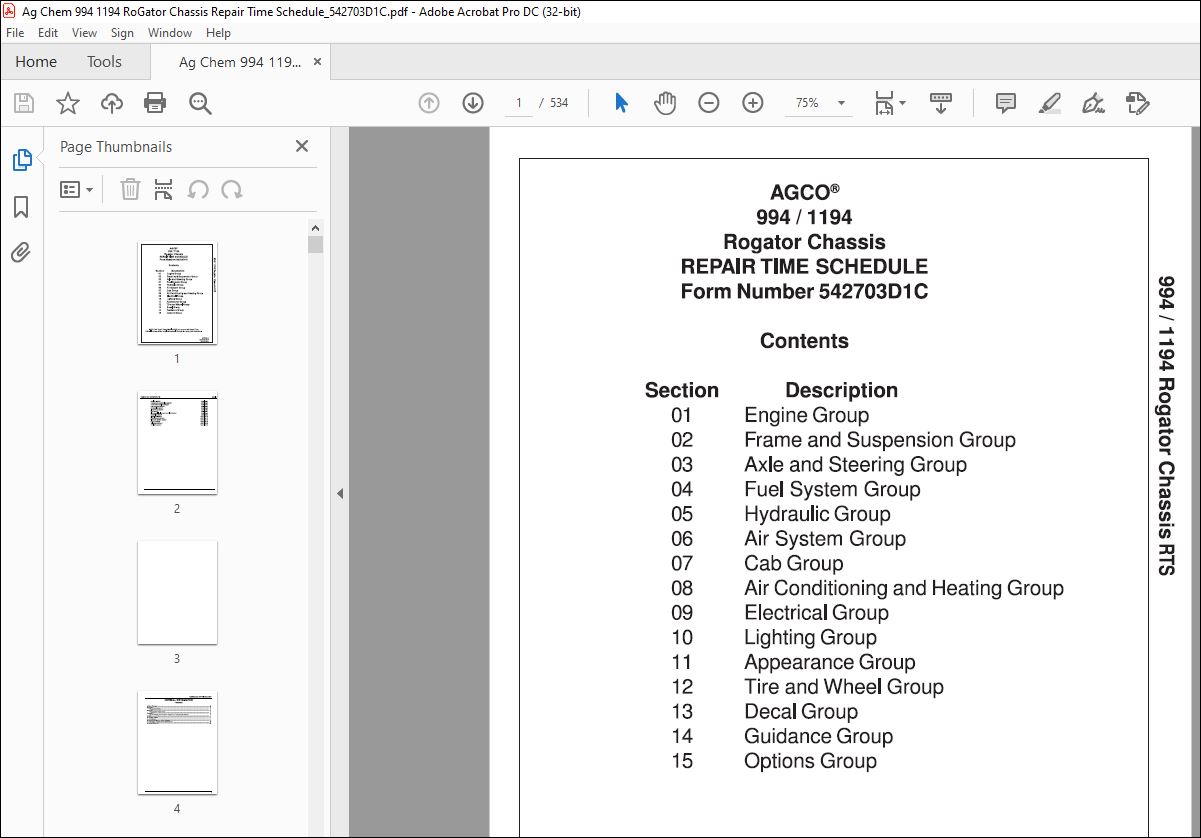Click the 'Guidance Group' contents entry
Image resolution: width=1201 pixels, height=838 pixels.
coord(818,736)
